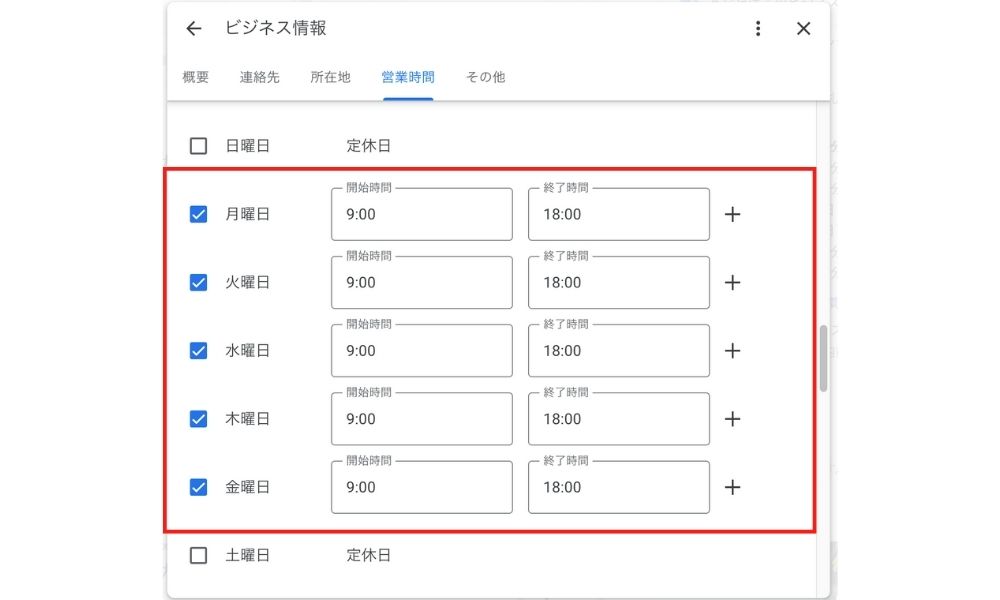1000x600 pixels.
Task: Open the 所在地 tab
Action: point(330,77)
